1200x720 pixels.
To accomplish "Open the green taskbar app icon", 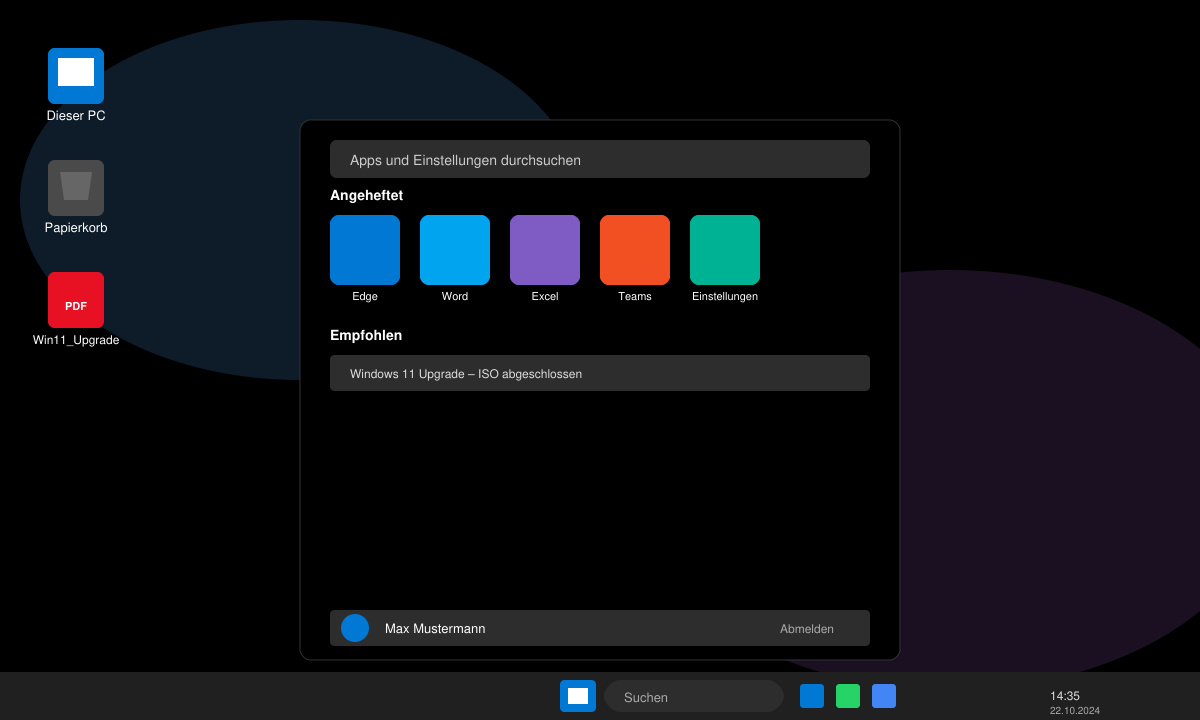I will 848,696.
